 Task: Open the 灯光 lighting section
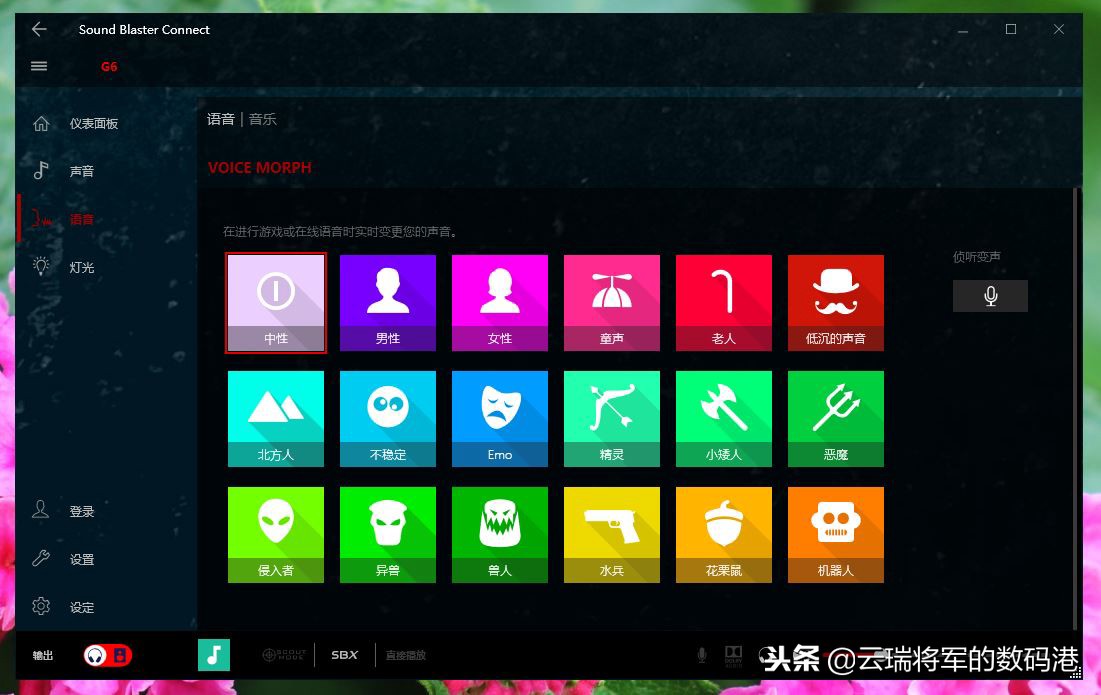tap(105, 267)
